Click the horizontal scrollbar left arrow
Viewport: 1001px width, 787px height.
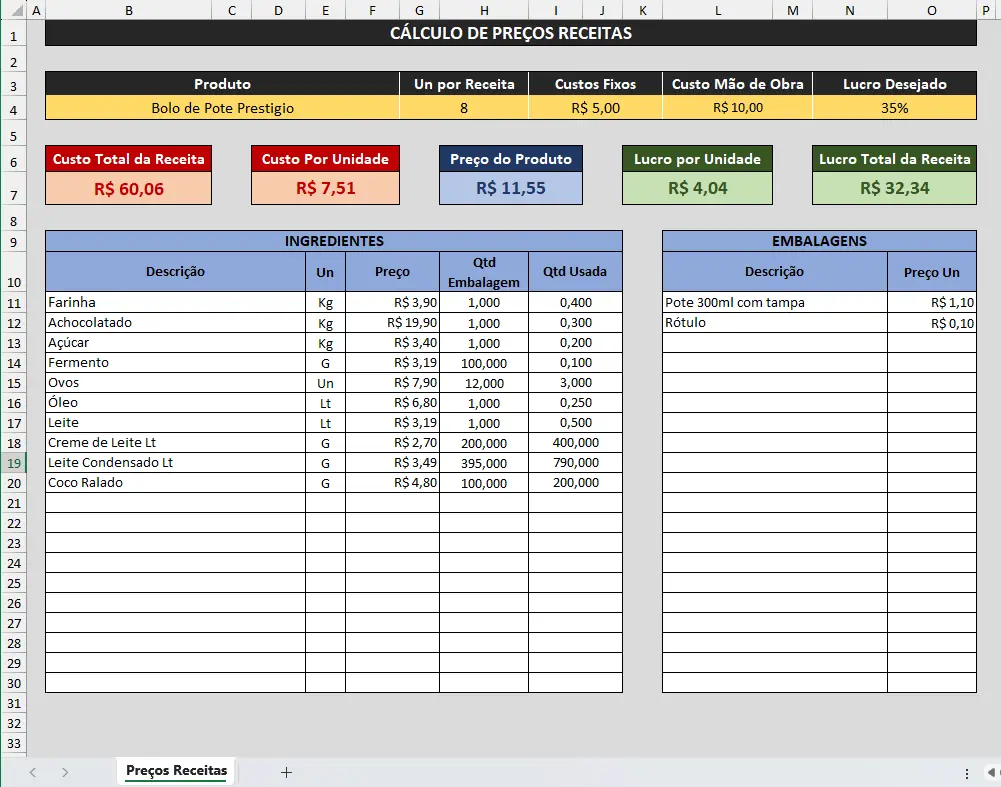(x=991, y=773)
